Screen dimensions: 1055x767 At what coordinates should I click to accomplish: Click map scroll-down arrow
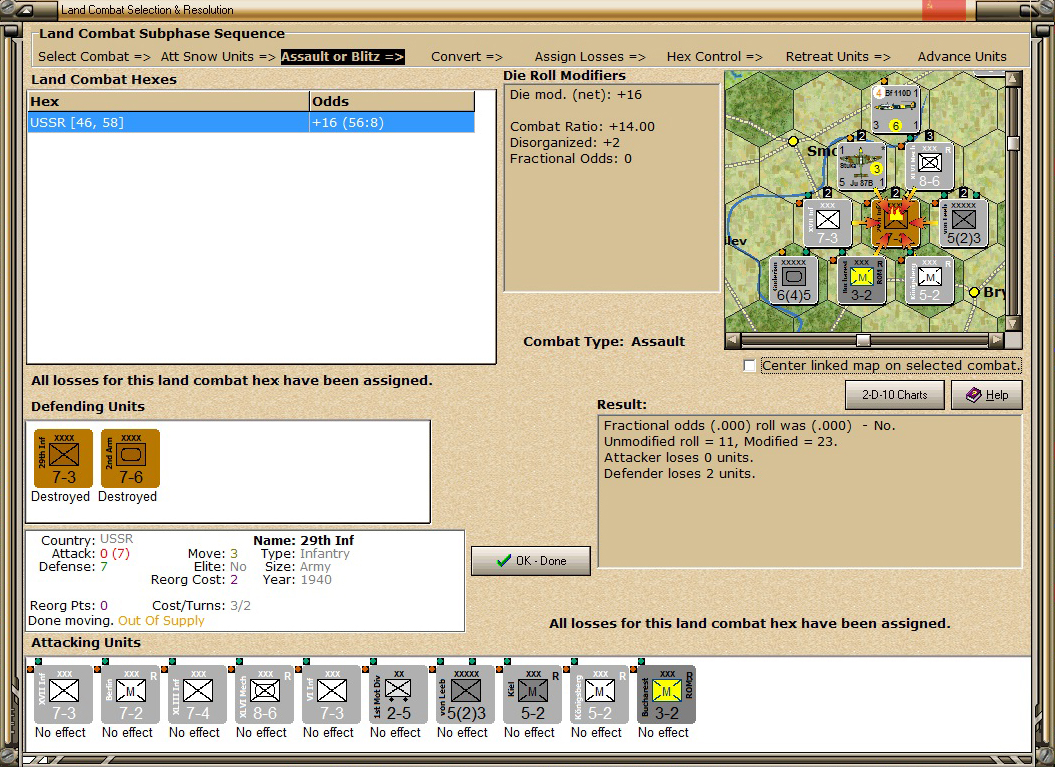pos(1013,324)
